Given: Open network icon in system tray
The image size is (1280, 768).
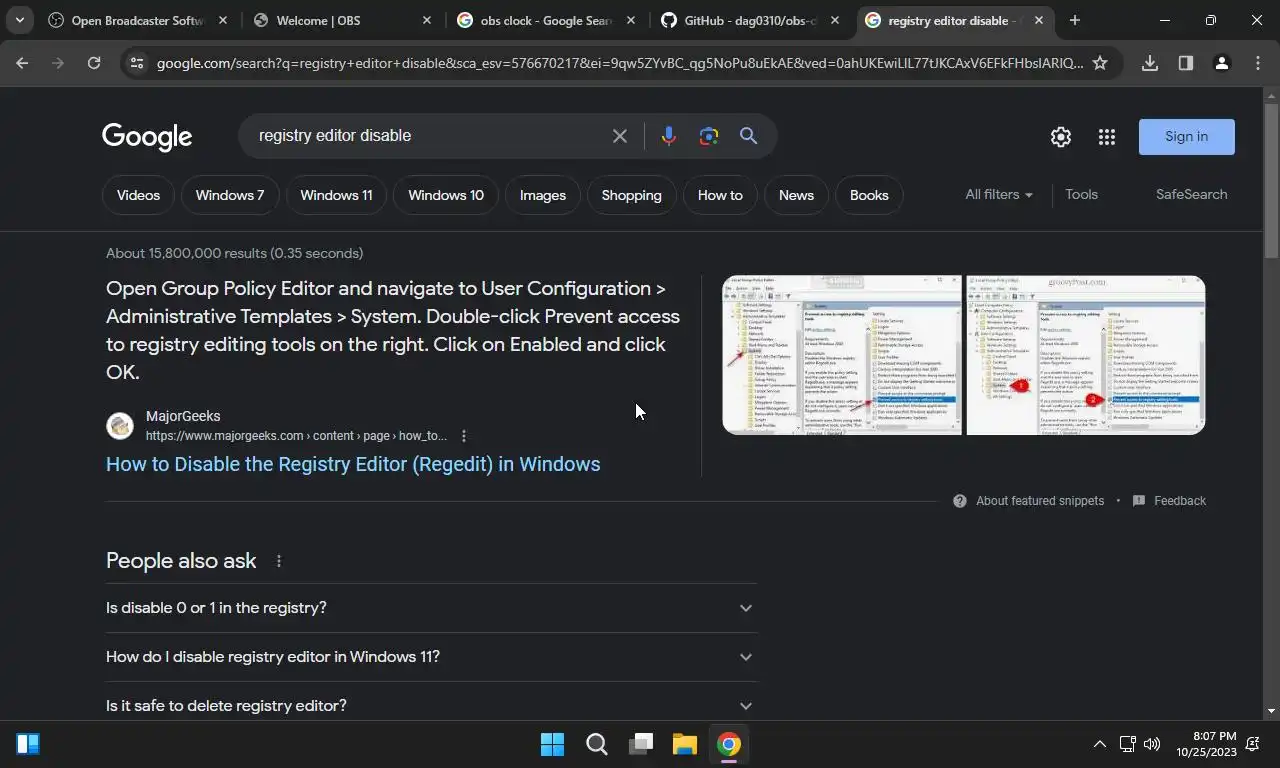Looking at the screenshot, I should [1127, 744].
